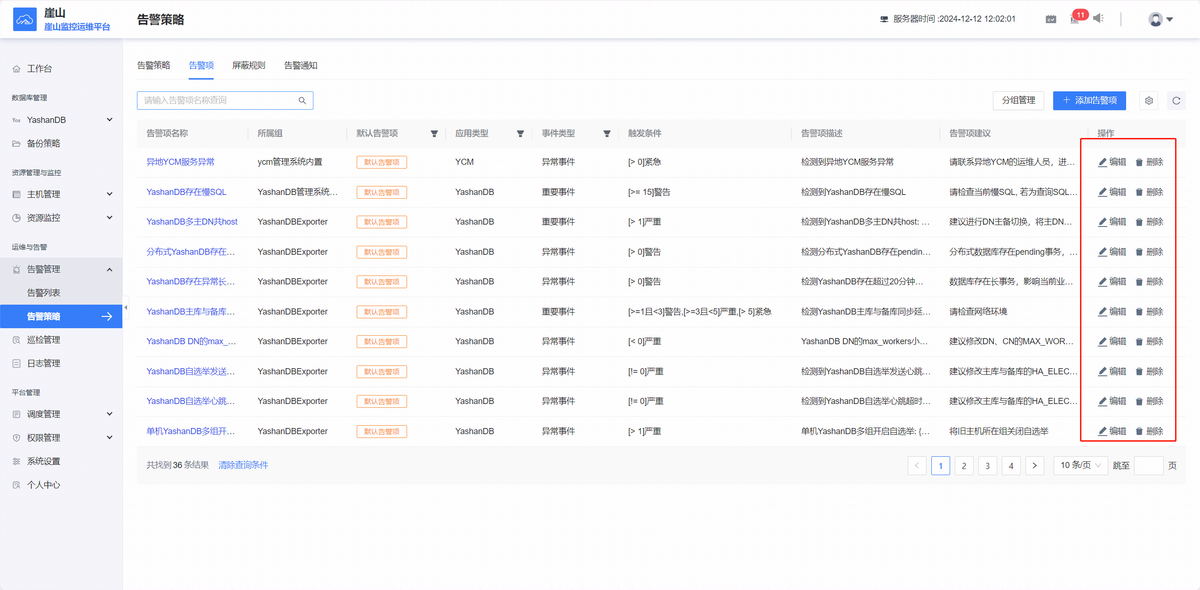Click the 添加告警项 button
This screenshot has width=1200, height=590.
coord(1089,100)
